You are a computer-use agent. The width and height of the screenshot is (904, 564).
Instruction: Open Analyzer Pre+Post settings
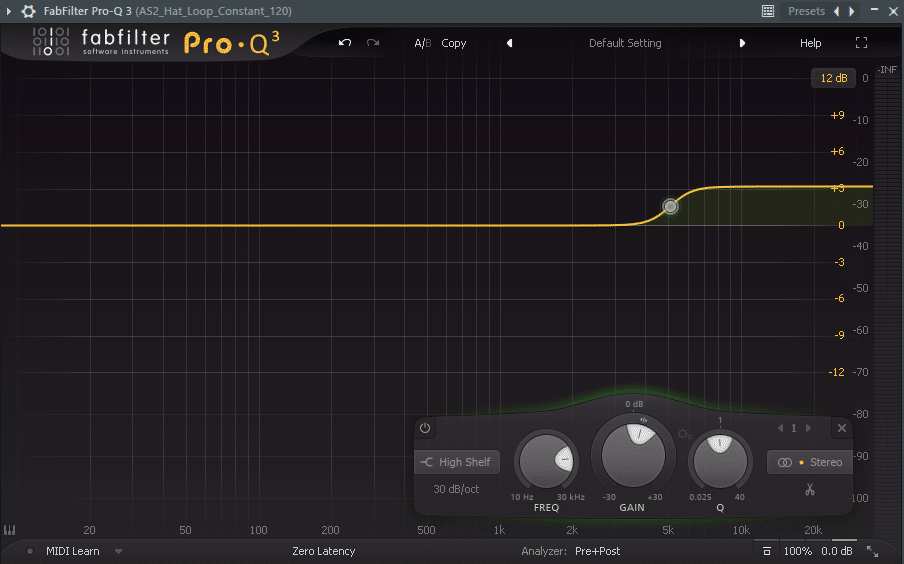pyautogui.click(x=597, y=551)
